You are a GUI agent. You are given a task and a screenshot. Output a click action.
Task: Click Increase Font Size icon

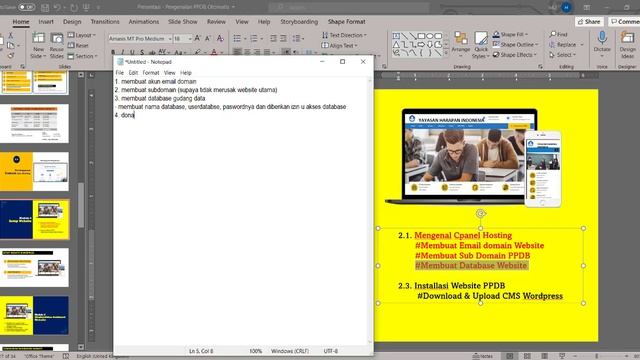coord(197,38)
